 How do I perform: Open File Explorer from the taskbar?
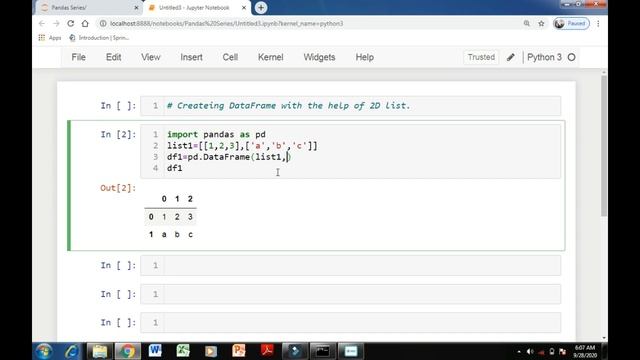coord(100,351)
